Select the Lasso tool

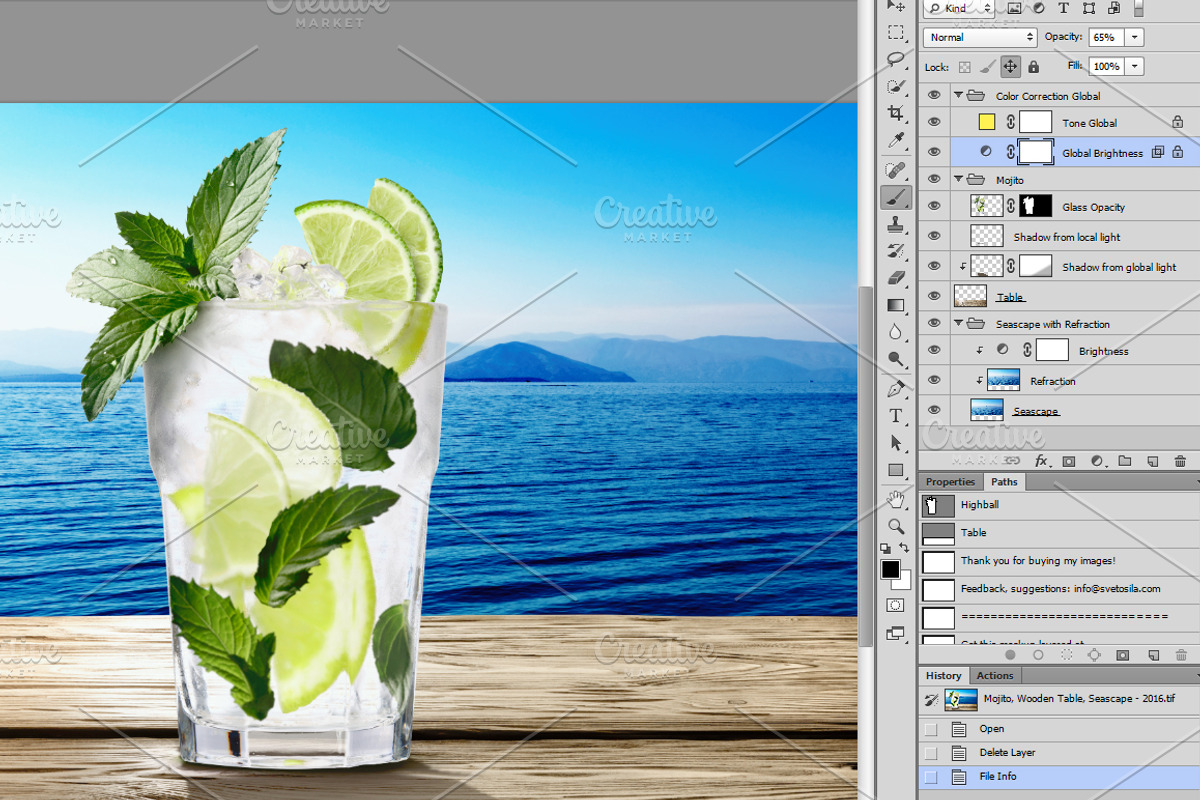pos(896,59)
